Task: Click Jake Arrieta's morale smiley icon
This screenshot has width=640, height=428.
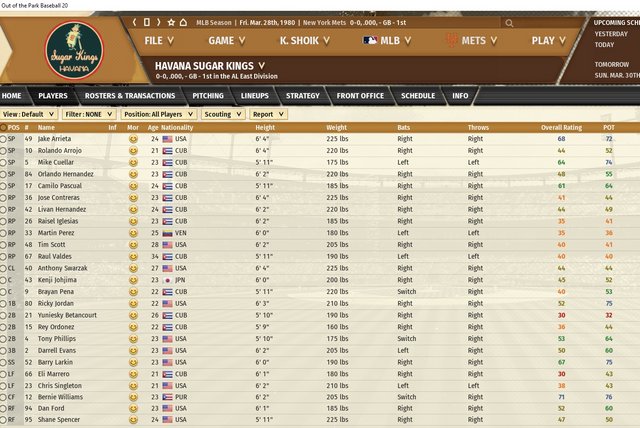Action: click(133, 139)
